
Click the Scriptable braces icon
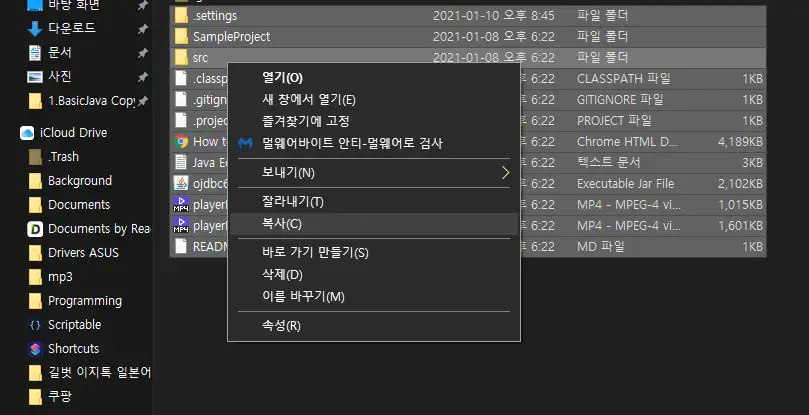coord(35,325)
